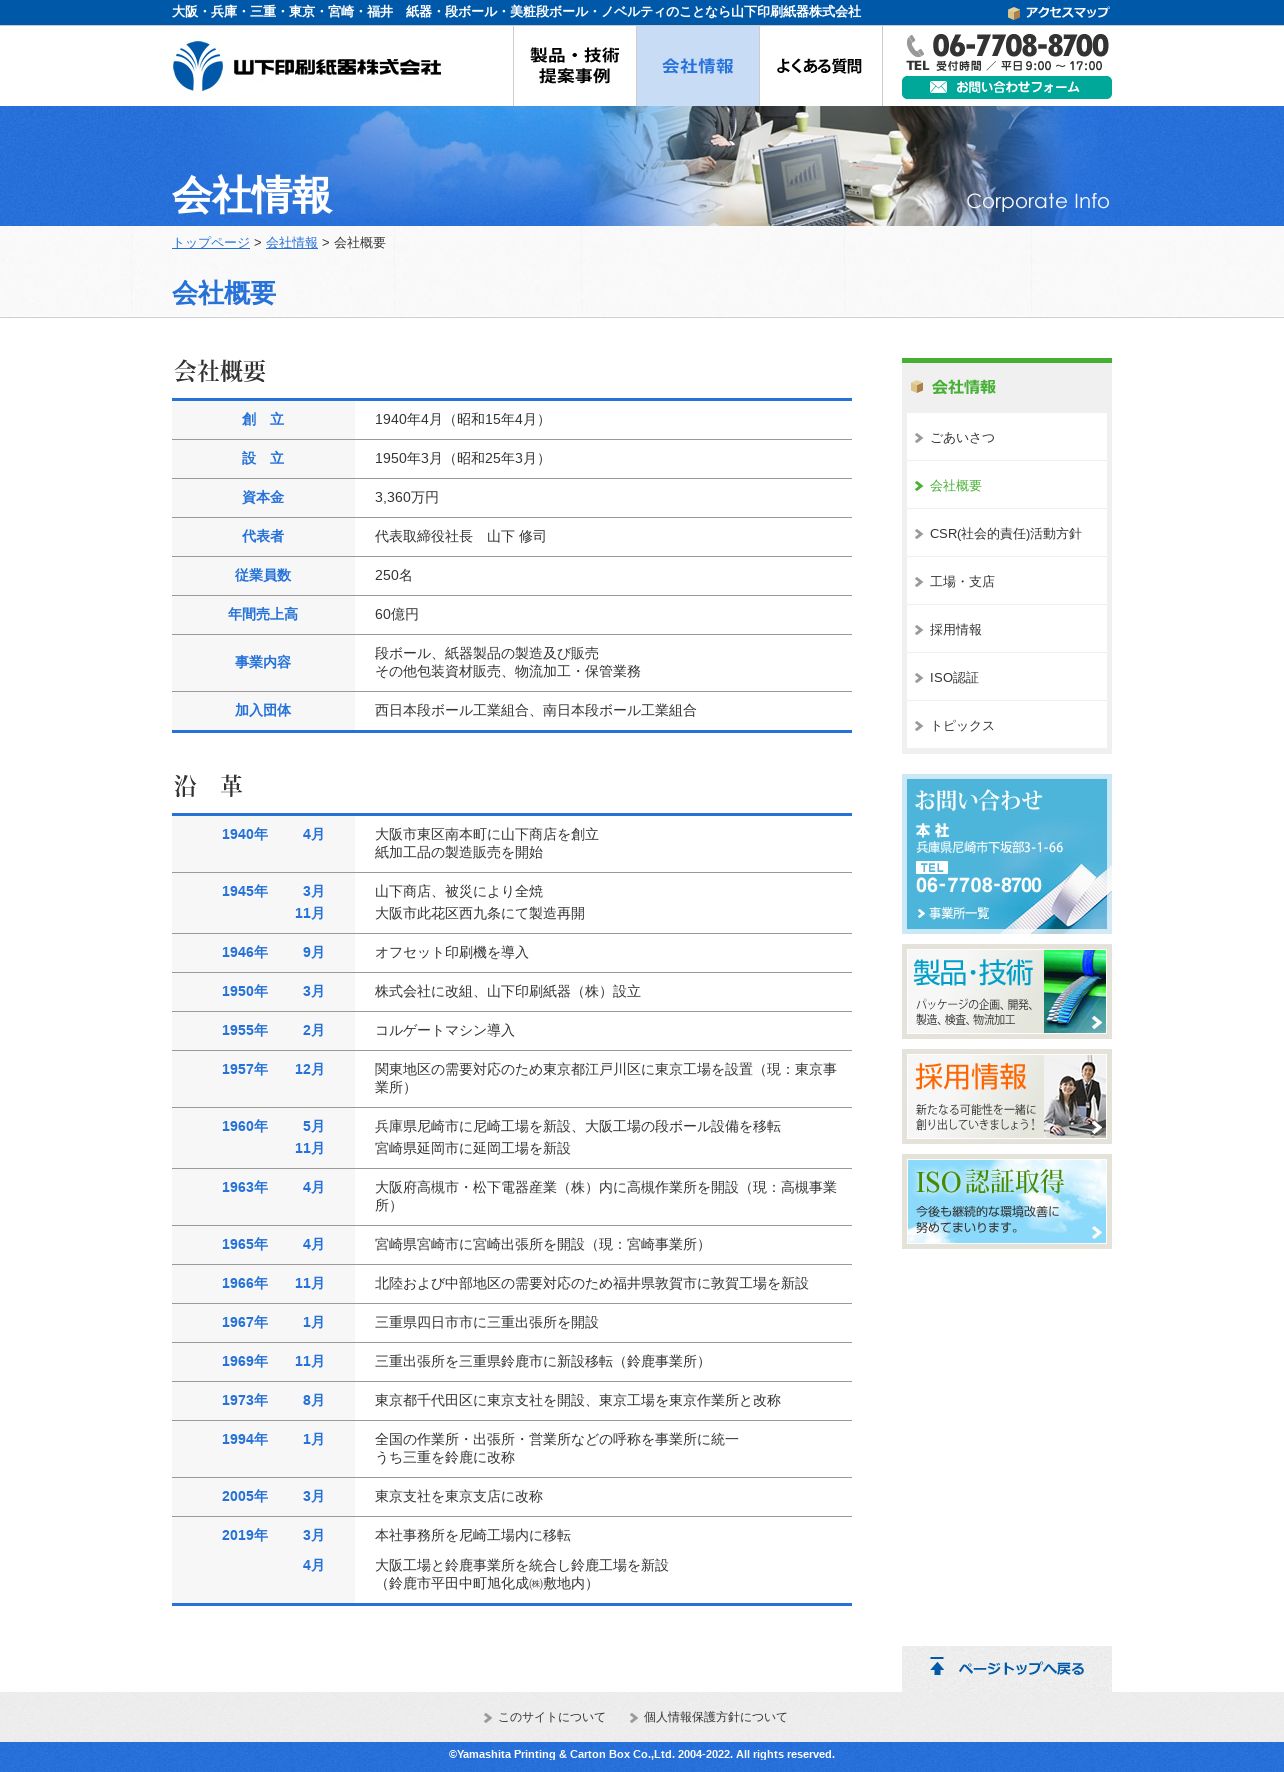This screenshot has width=1284, height=1772.
Task: Open the 製品・技術 banner
Action: [x=1006, y=991]
